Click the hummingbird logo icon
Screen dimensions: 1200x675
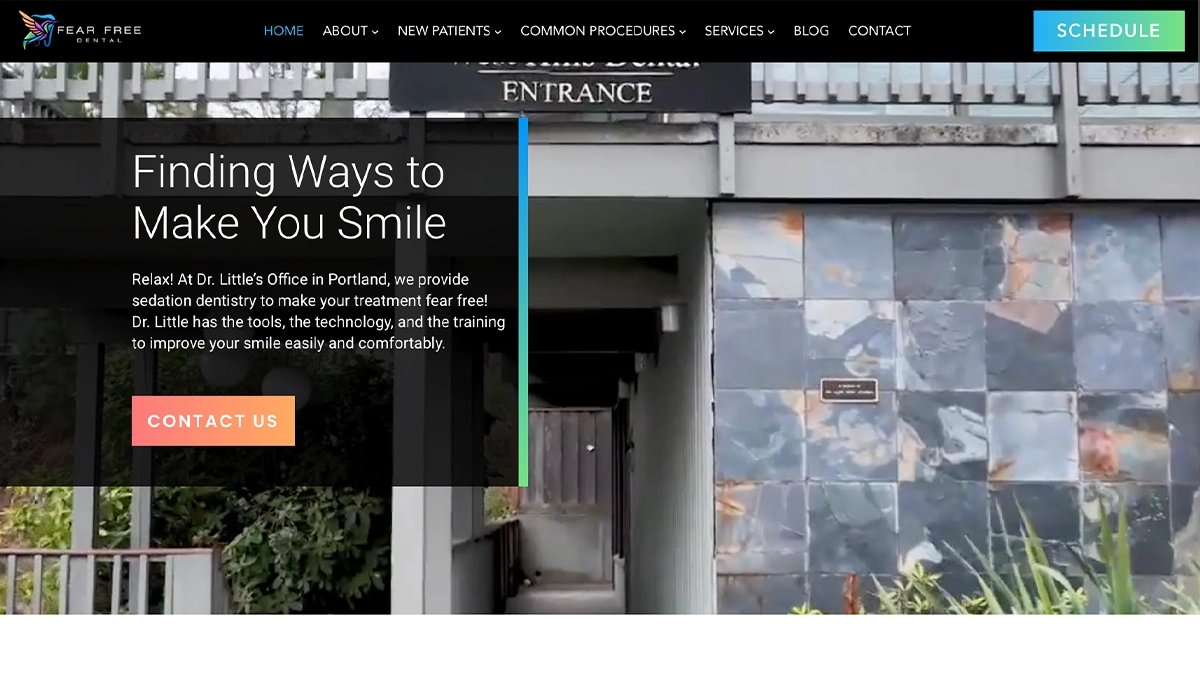pyautogui.click(x=36, y=30)
